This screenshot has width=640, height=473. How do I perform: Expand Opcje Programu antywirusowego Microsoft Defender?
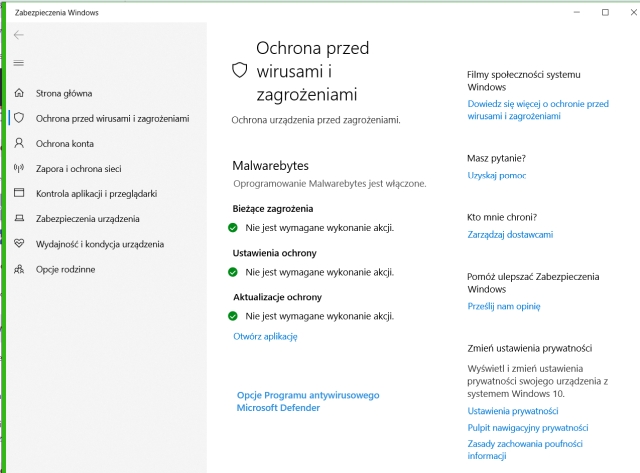coord(308,401)
